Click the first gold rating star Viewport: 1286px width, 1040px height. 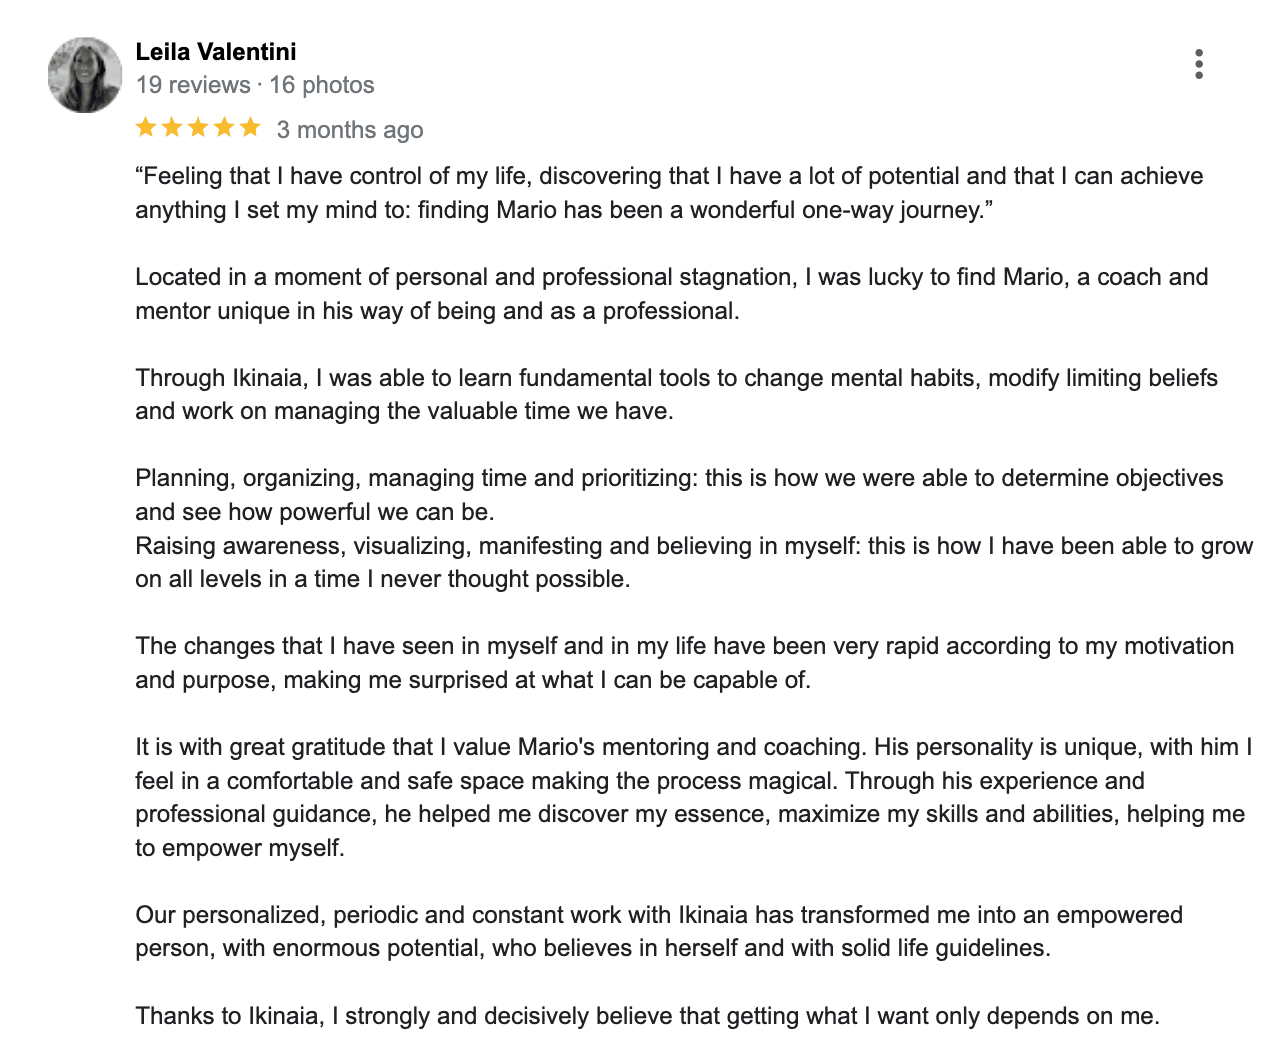click(146, 127)
